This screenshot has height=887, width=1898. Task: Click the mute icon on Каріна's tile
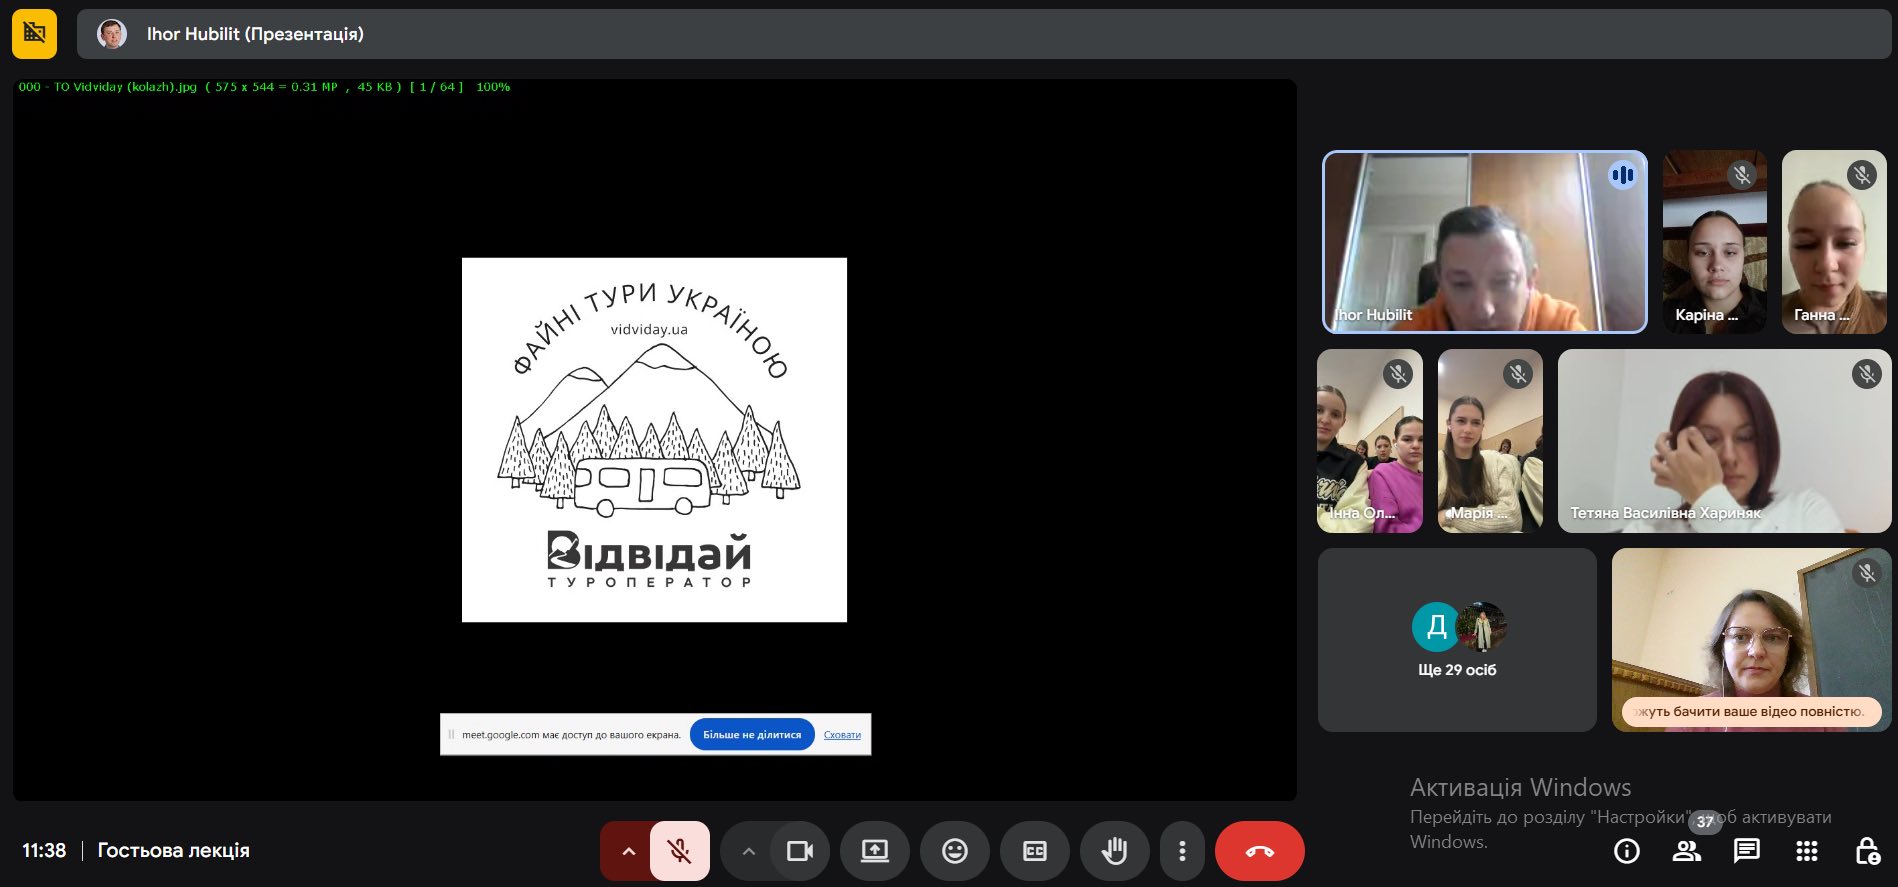[1742, 175]
